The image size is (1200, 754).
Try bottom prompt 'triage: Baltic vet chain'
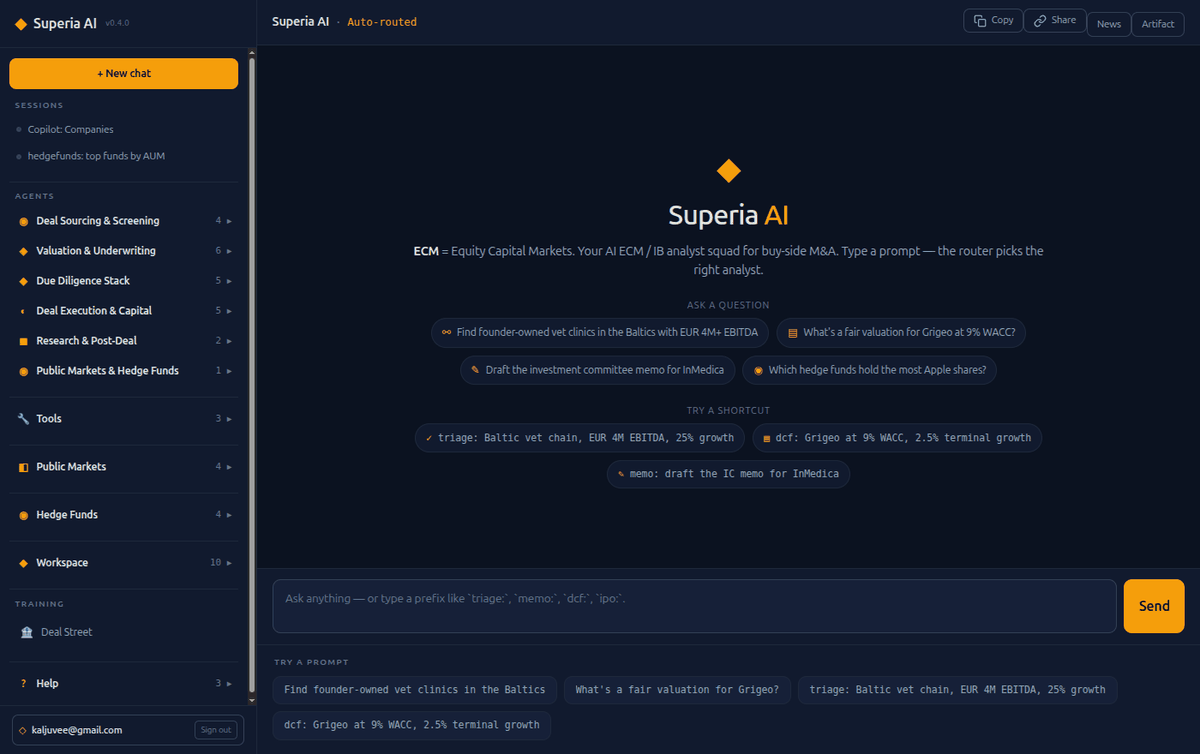958,690
